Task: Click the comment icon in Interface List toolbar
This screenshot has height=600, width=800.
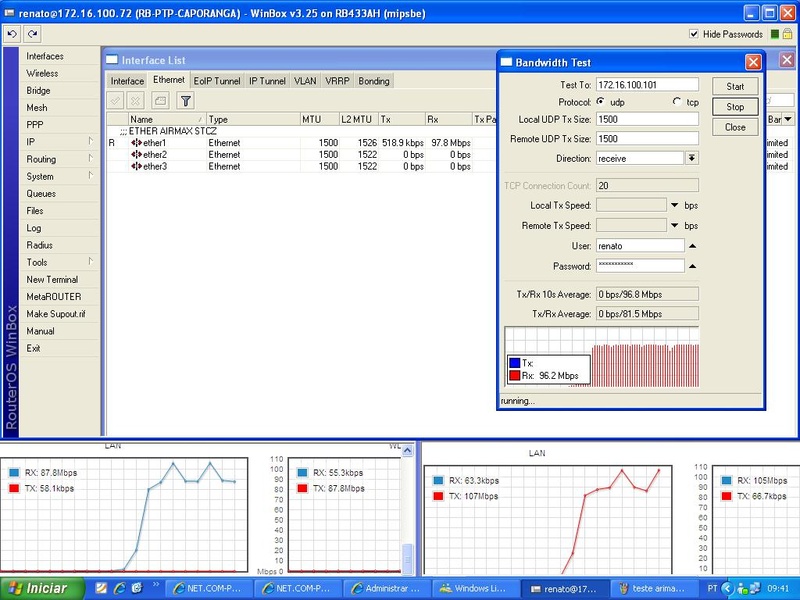Action: click(x=160, y=101)
